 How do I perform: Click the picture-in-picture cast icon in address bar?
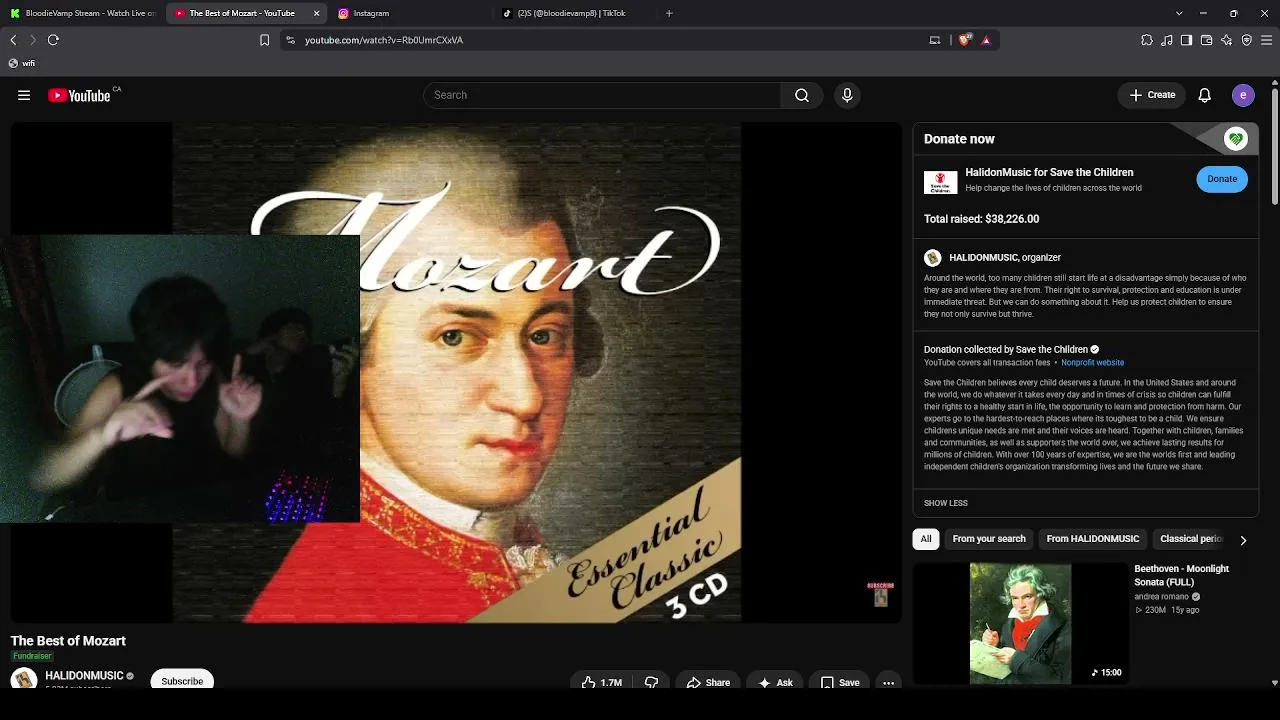click(935, 40)
